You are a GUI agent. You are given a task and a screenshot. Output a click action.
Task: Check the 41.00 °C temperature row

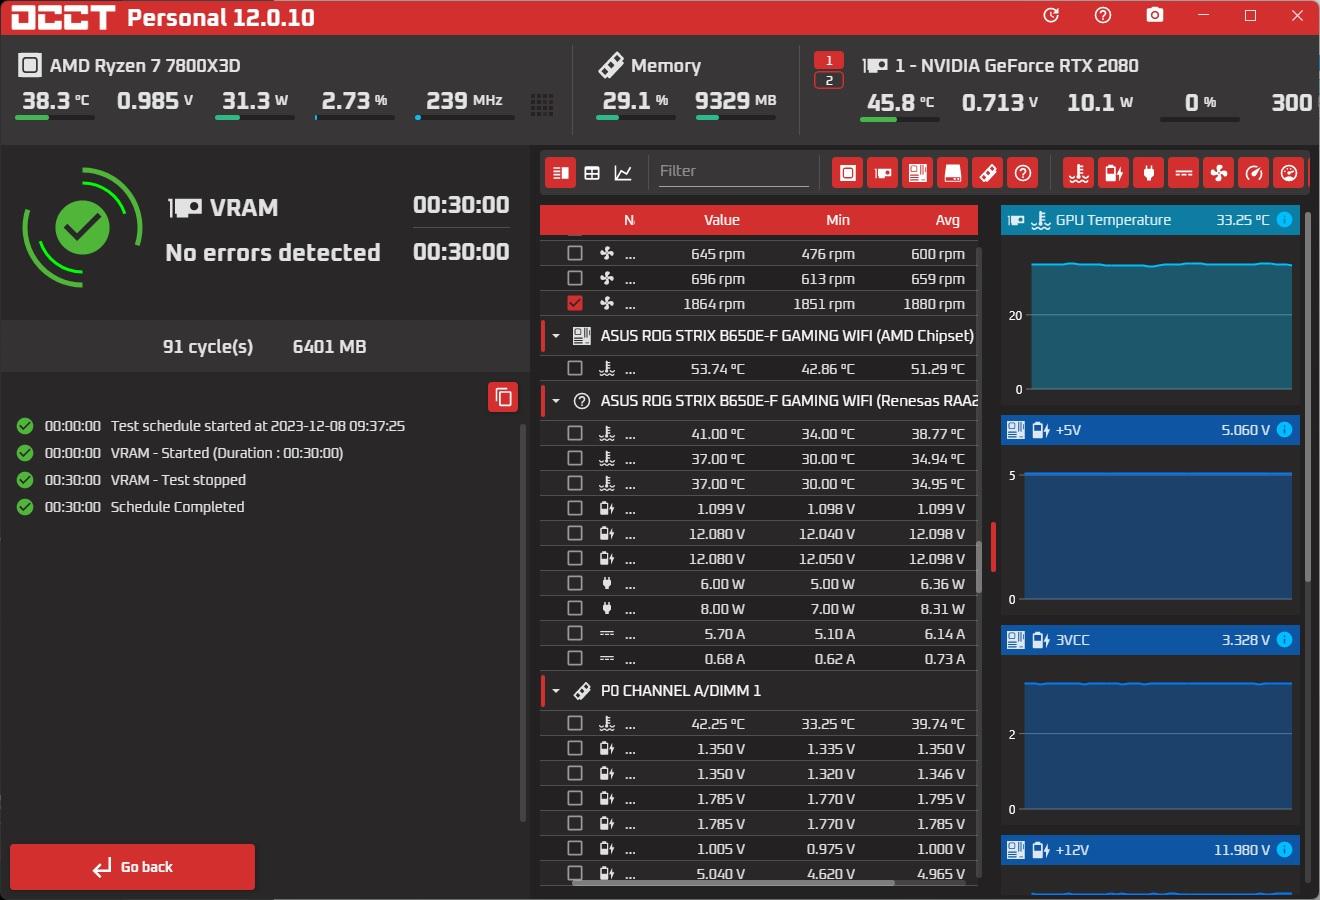[575, 433]
